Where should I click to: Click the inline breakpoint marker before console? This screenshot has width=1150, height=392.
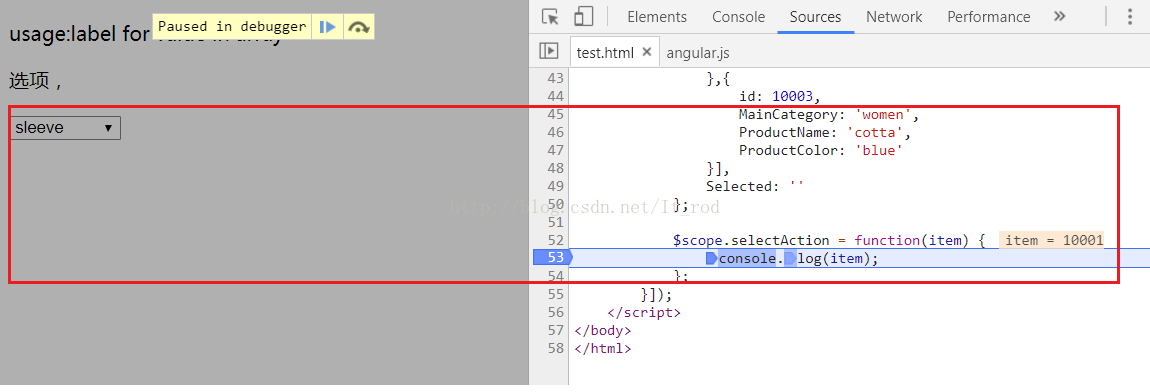click(711, 258)
